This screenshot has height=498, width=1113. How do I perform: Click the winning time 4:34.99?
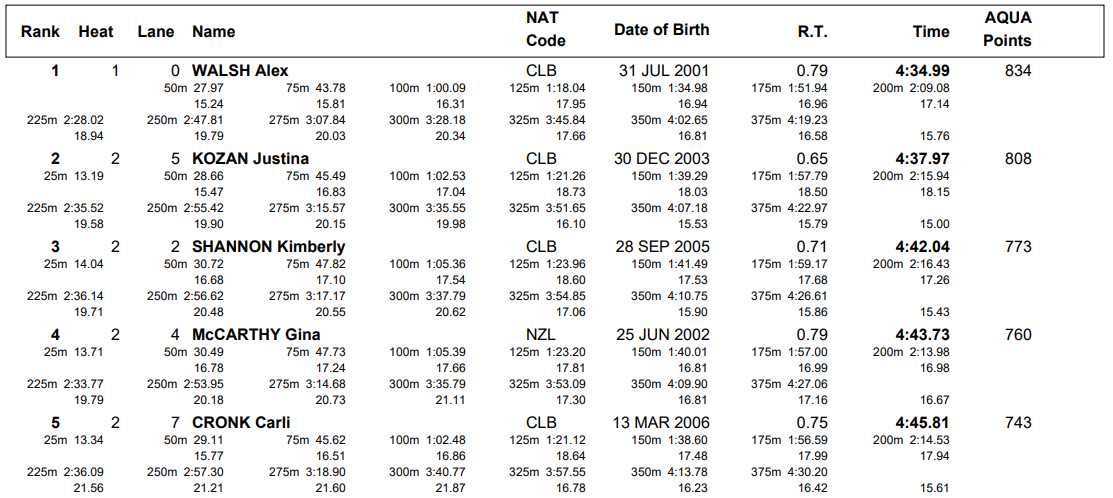(923, 71)
